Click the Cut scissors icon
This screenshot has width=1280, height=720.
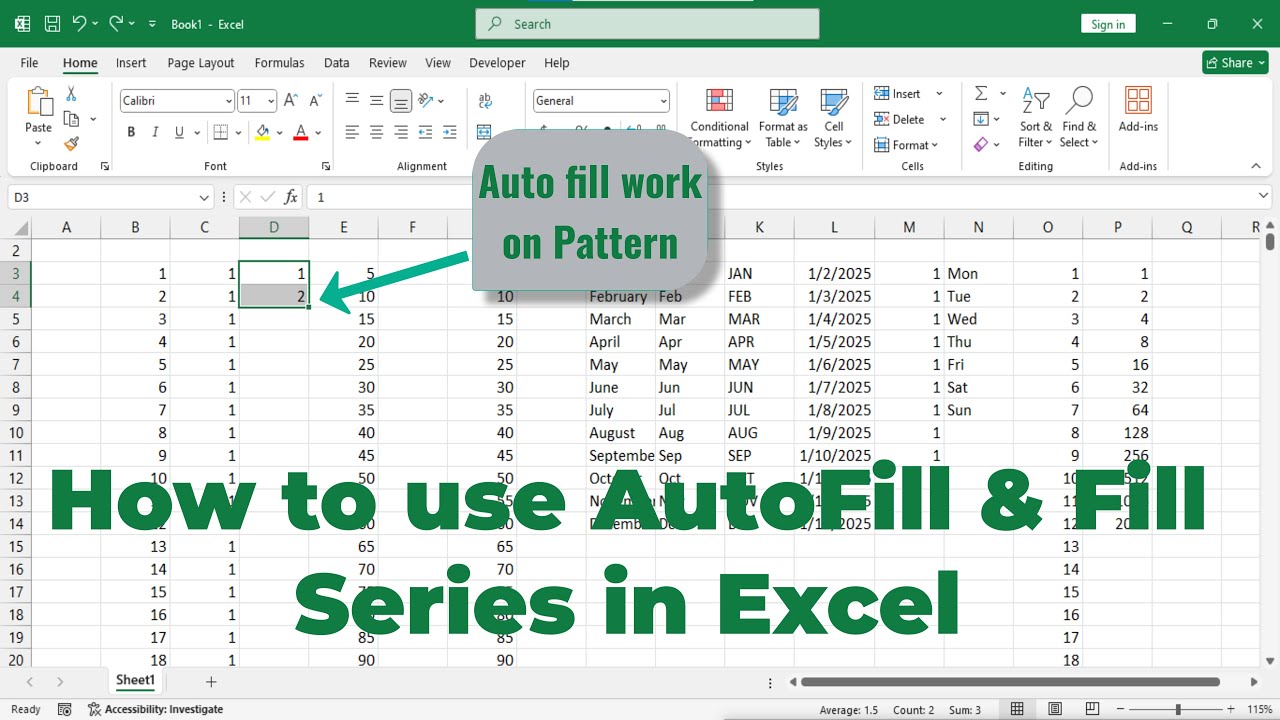tap(71, 94)
